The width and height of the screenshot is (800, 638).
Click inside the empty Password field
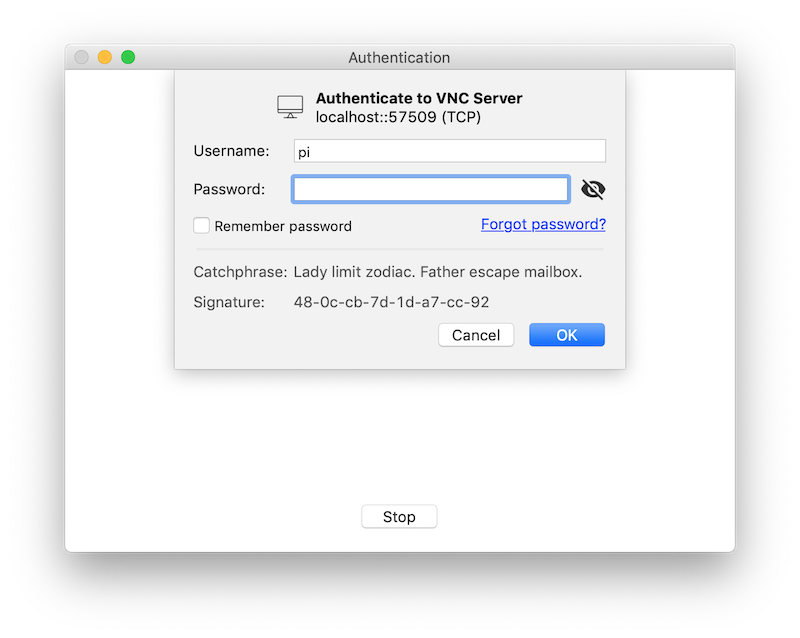click(x=430, y=189)
